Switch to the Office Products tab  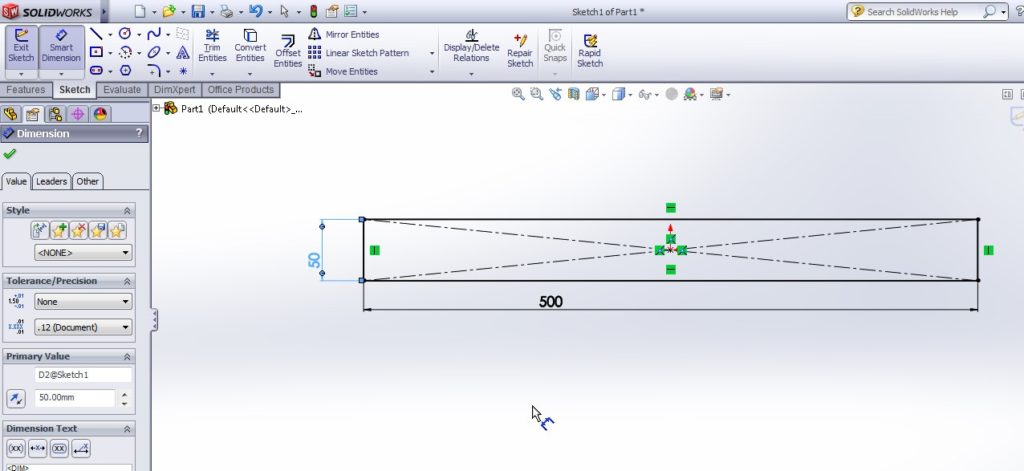click(x=240, y=89)
